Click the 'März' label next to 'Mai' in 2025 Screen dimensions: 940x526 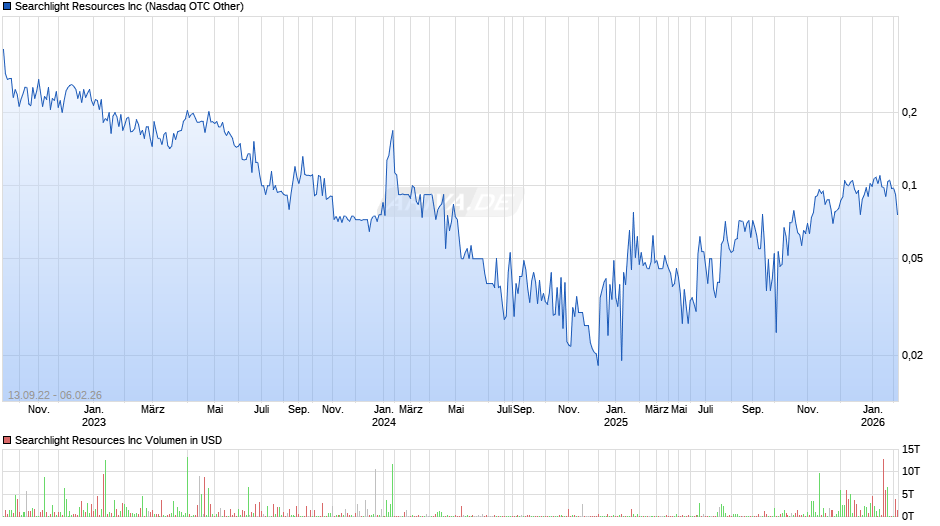pyautogui.click(x=656, y=410)
